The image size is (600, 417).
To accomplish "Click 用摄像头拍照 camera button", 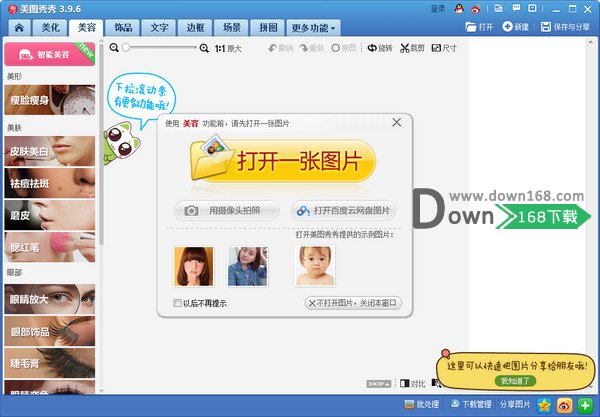I will click(x=227, y=210).
